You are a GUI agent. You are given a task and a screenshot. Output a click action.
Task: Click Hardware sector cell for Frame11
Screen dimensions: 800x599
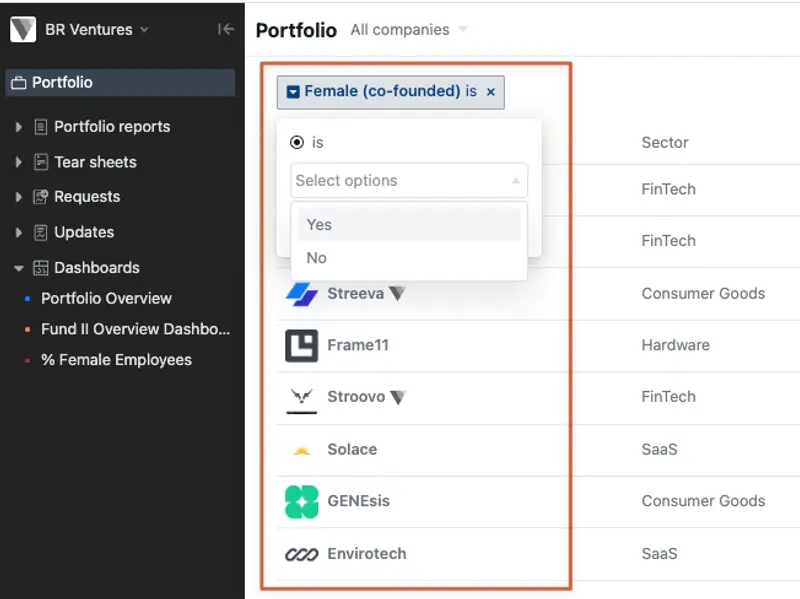tap(676, 345)
